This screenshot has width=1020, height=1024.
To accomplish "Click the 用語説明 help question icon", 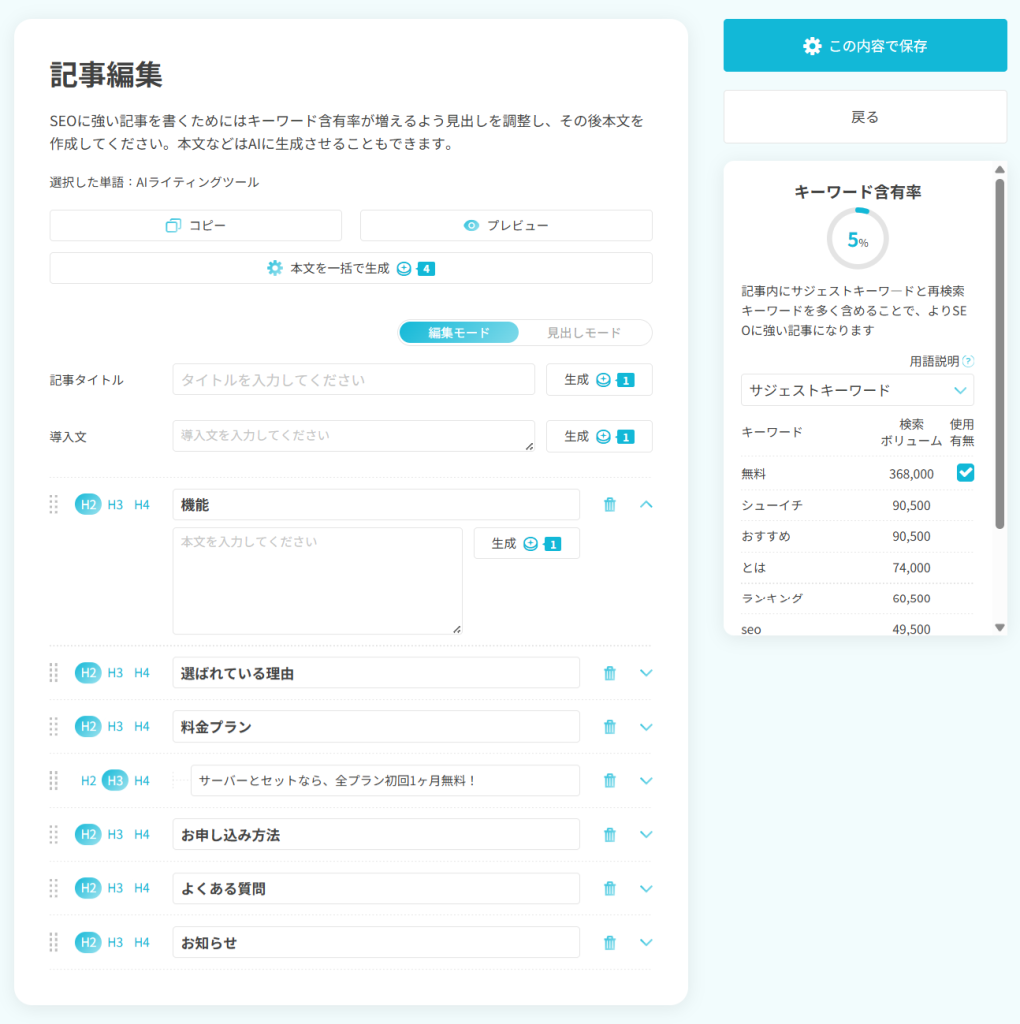I will [x=967, y=361].
